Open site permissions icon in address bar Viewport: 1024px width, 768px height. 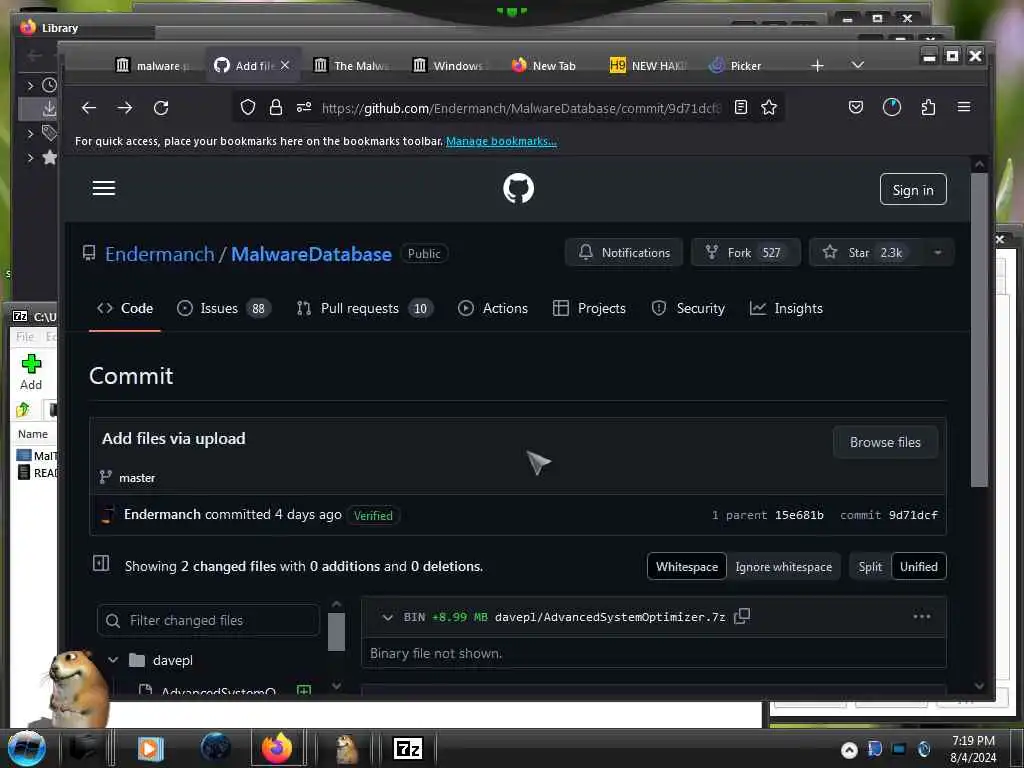(x=304, y=107)
